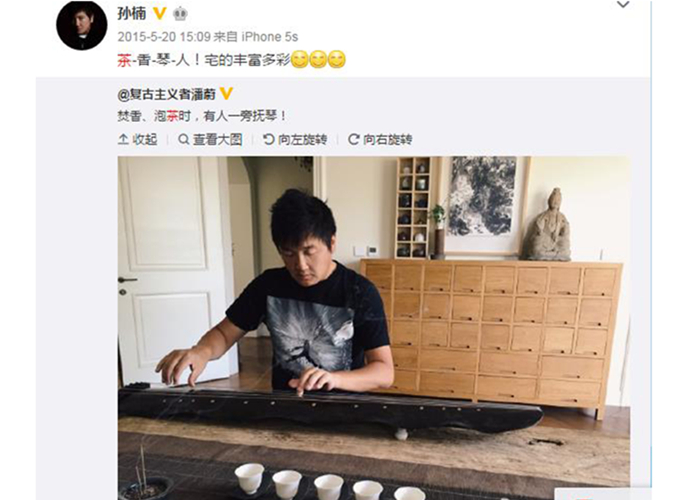
Task: Click the third smiling emoji in post
Action: [x=337, y=60]
